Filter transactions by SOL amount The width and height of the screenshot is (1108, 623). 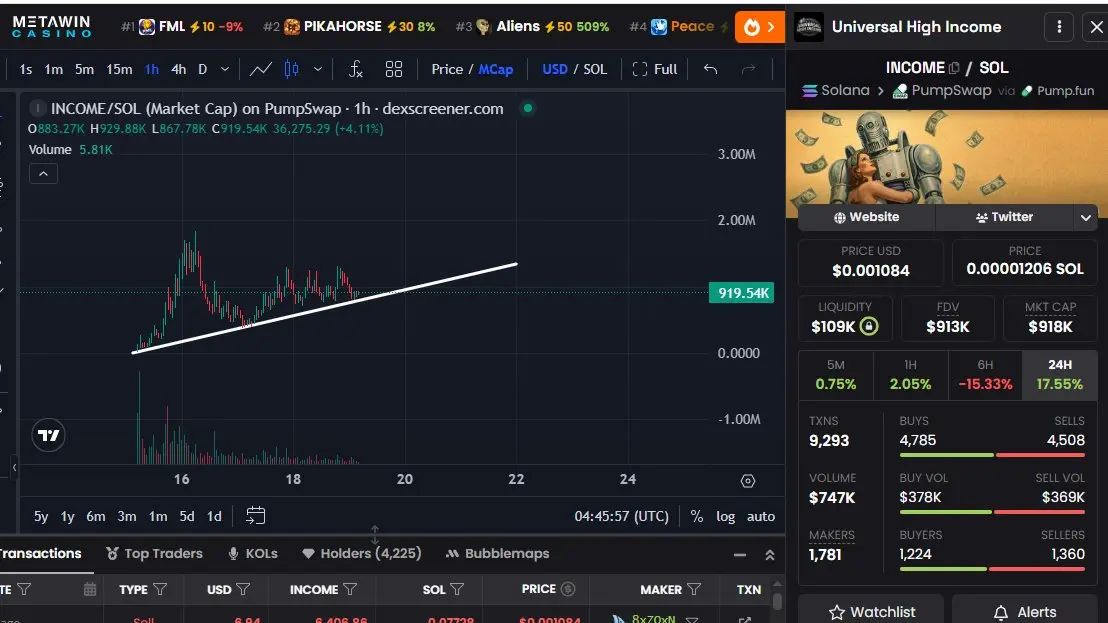coord(457,589)
